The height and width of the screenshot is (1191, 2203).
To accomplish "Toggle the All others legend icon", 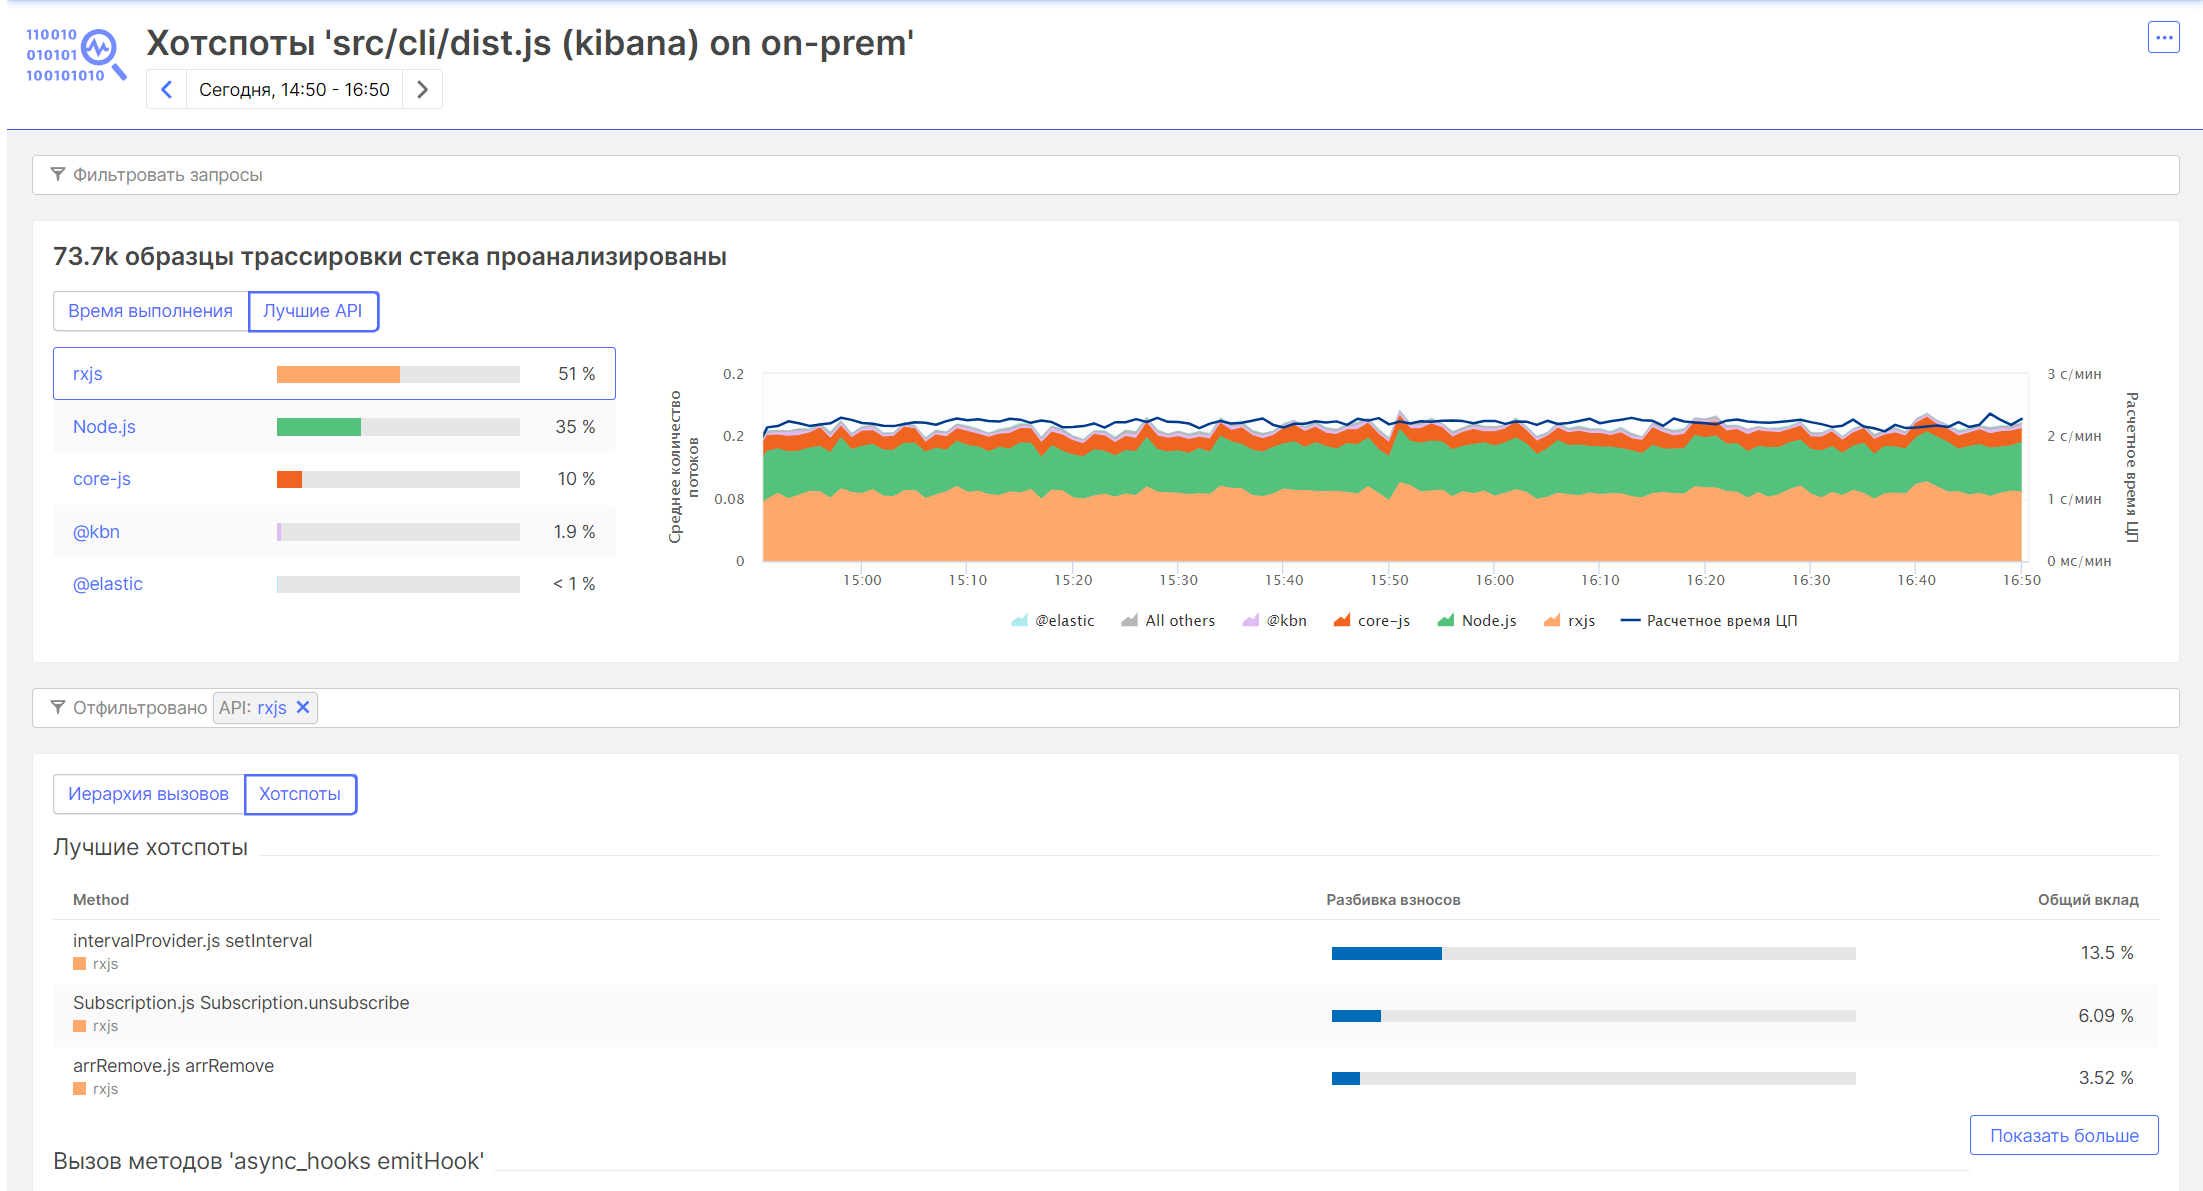I will pyautogui.click(x=1129, y=621).
